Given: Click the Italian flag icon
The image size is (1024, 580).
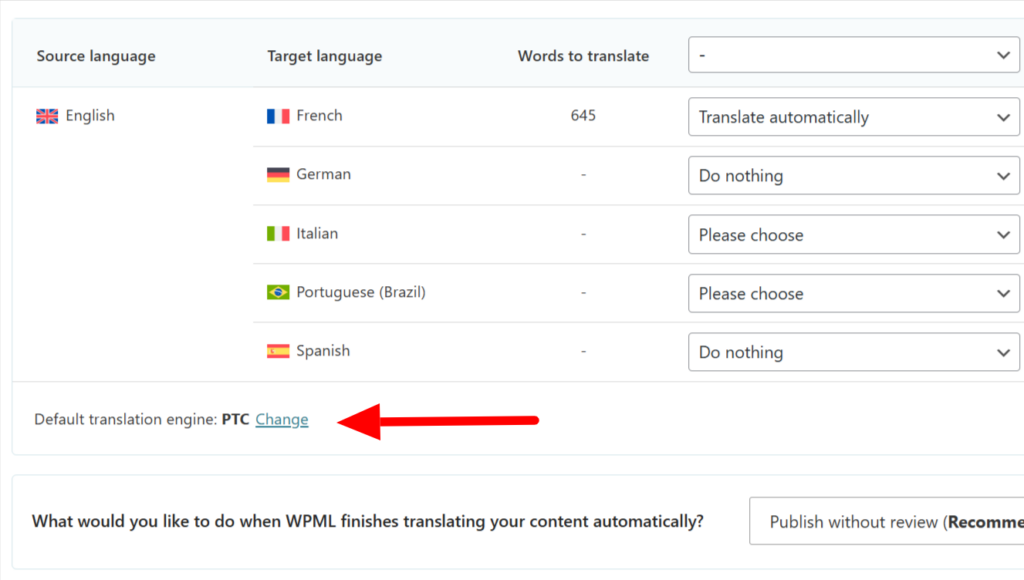Looking at the screenshot, I should tap(277, 233).
